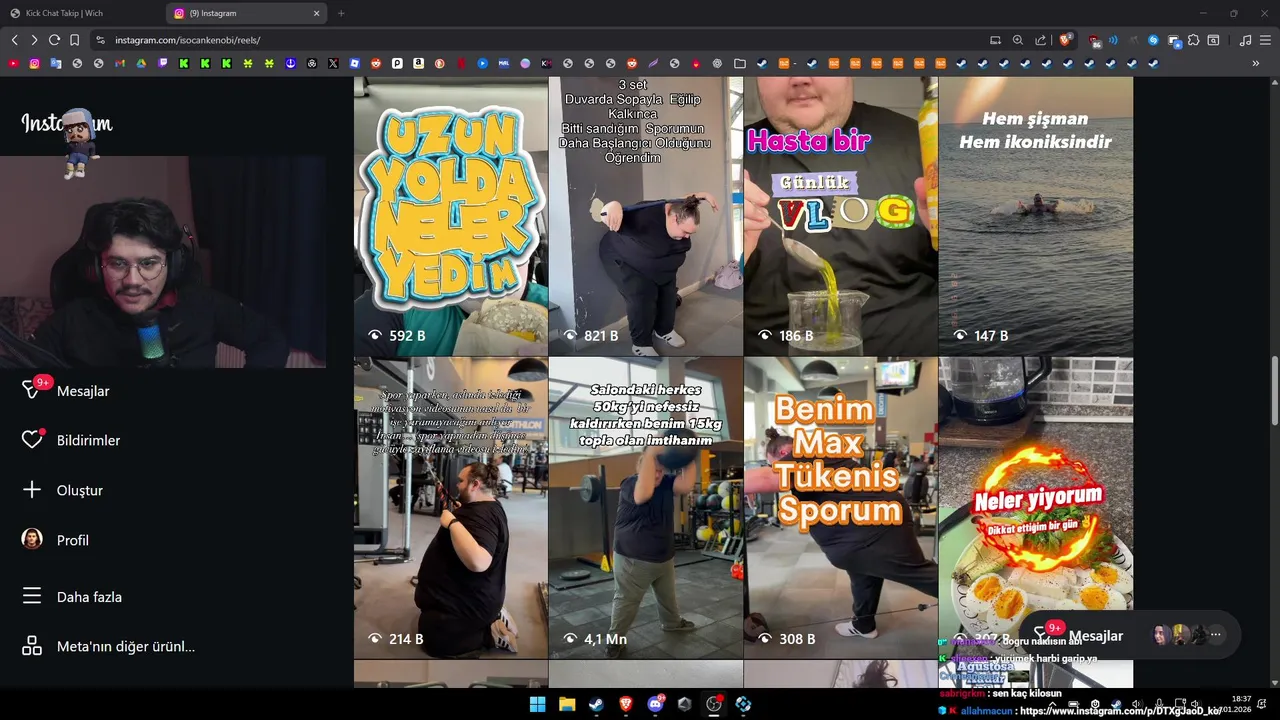Screen dimensions: 1280x720
Task: Open the 'Benim Max Tükeniş Sporum' reel
Action: click(840, 507)
